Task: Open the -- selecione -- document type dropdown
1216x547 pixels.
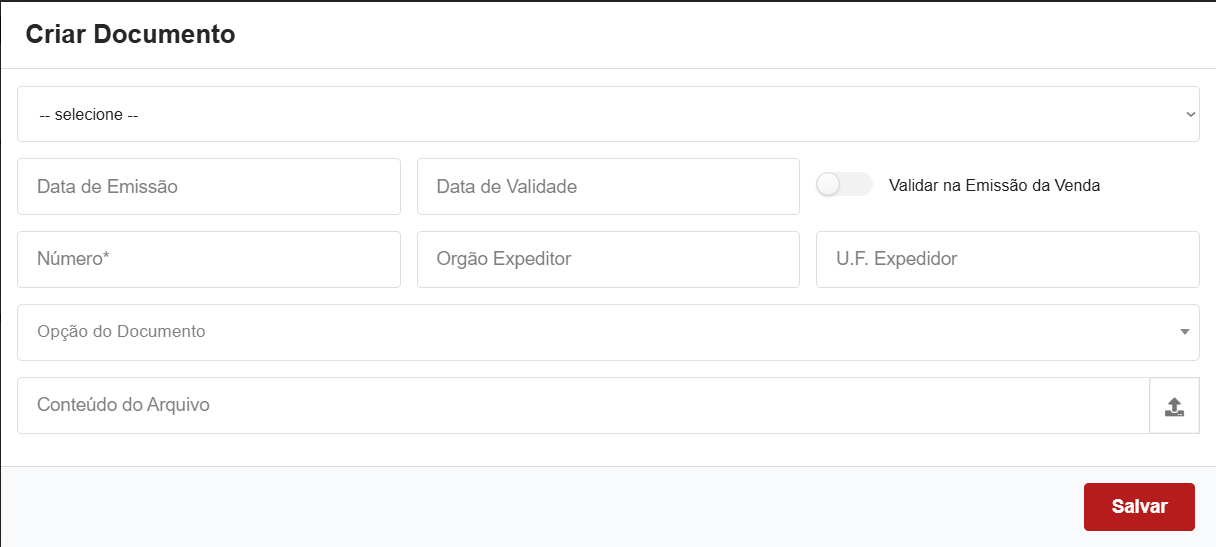Action: click(x=608, y=114)
